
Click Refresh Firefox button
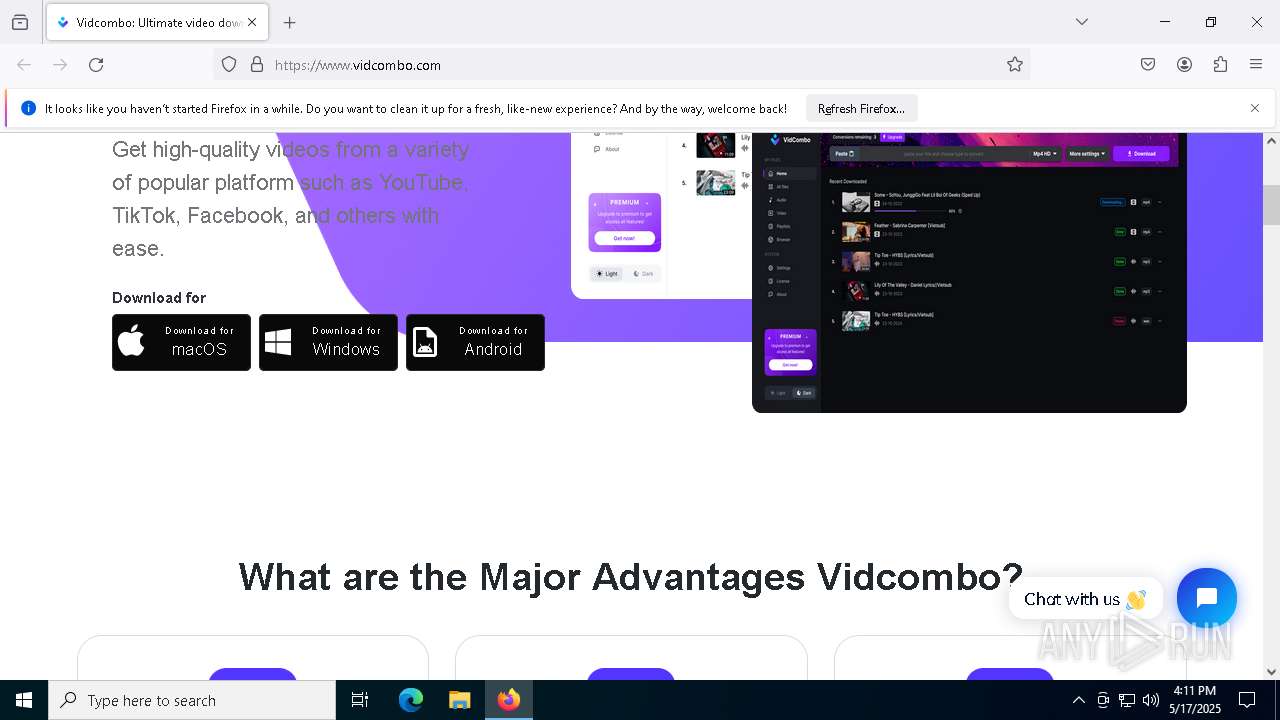click(861, 109)
